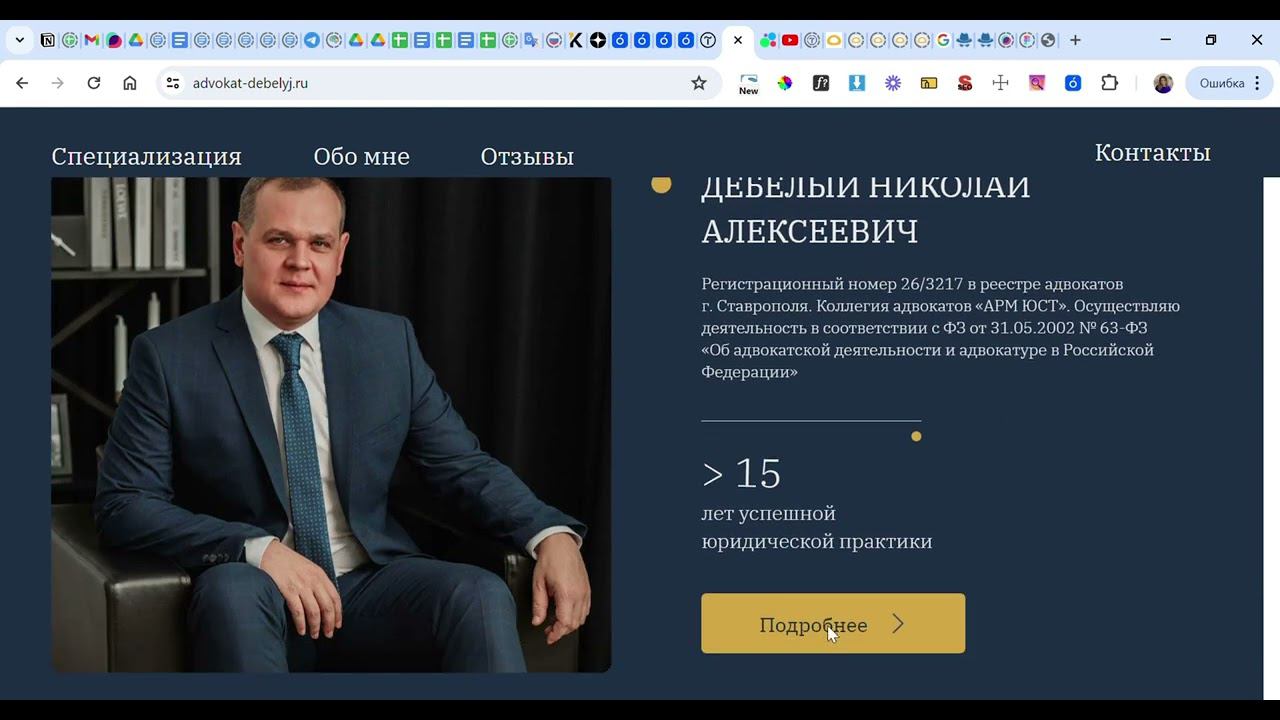Open the Специализация menu item

(147, 157)
